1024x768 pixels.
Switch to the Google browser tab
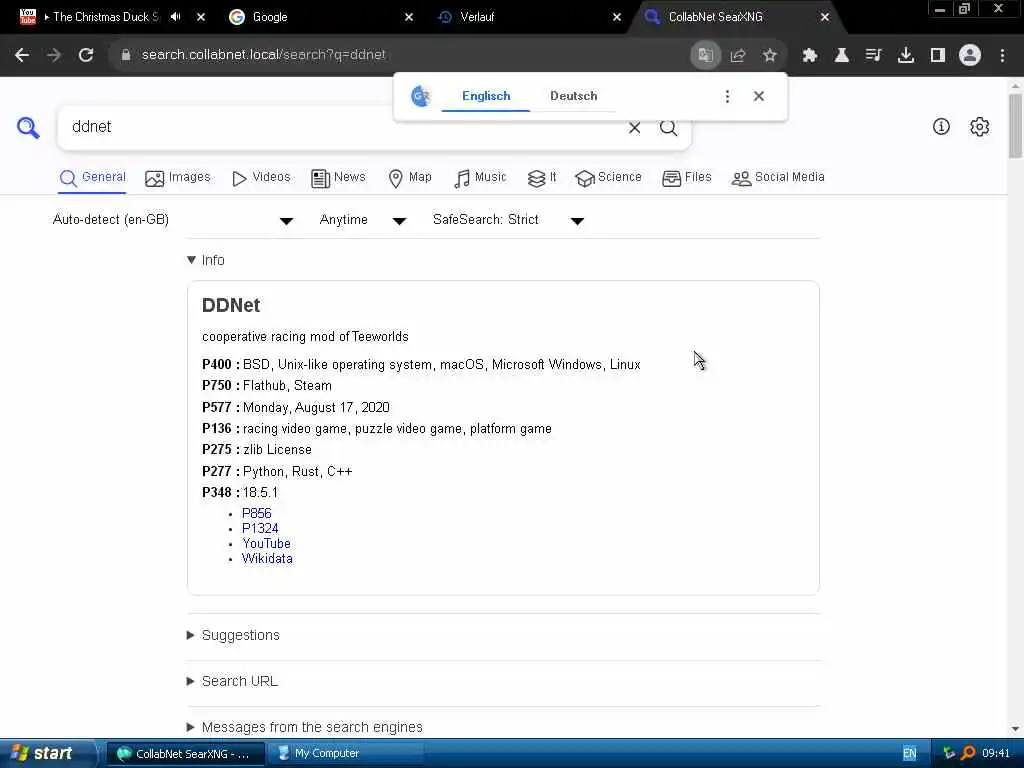269,17
